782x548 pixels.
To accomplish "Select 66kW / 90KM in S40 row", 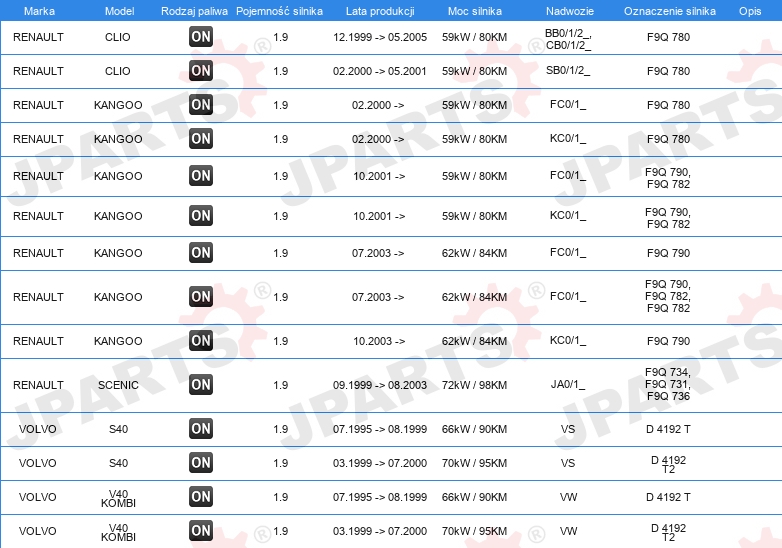I will pos(474,429).
